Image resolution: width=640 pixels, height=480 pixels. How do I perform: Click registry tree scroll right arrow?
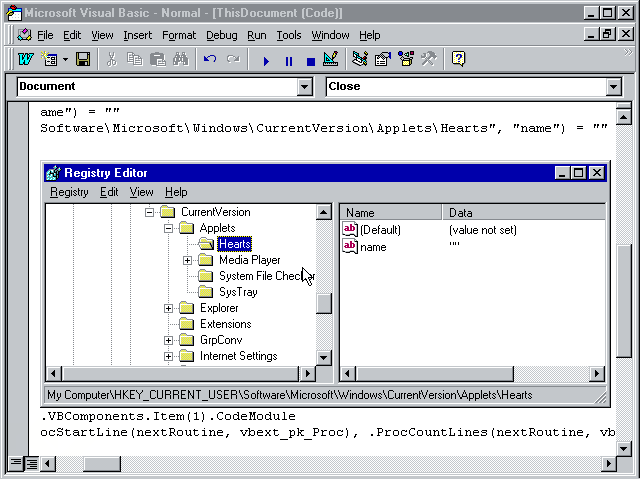pyautogui.click(x=307, y=373)
